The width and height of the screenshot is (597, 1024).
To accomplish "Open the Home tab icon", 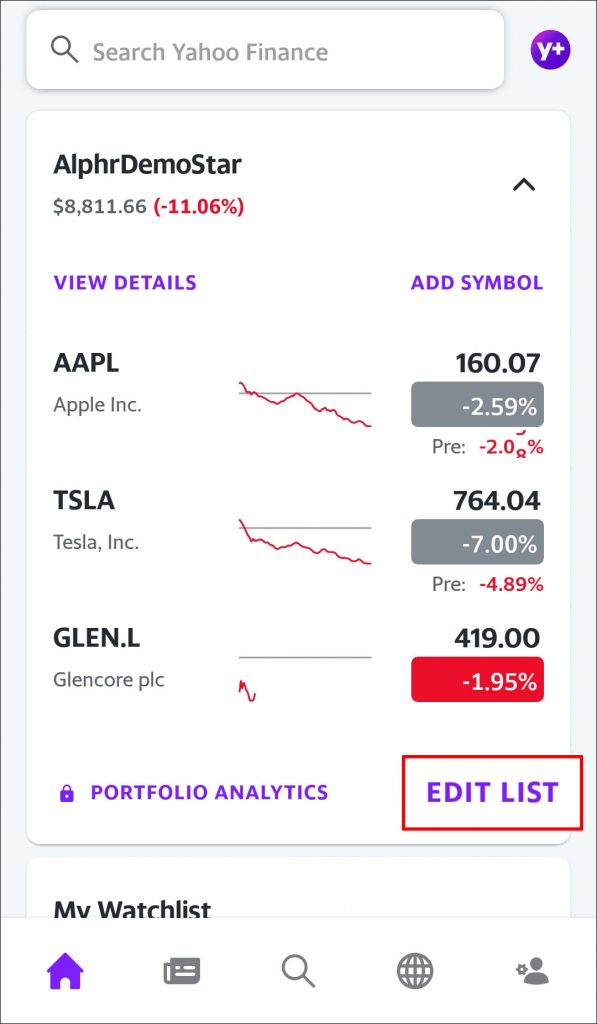I will point(64,969).
